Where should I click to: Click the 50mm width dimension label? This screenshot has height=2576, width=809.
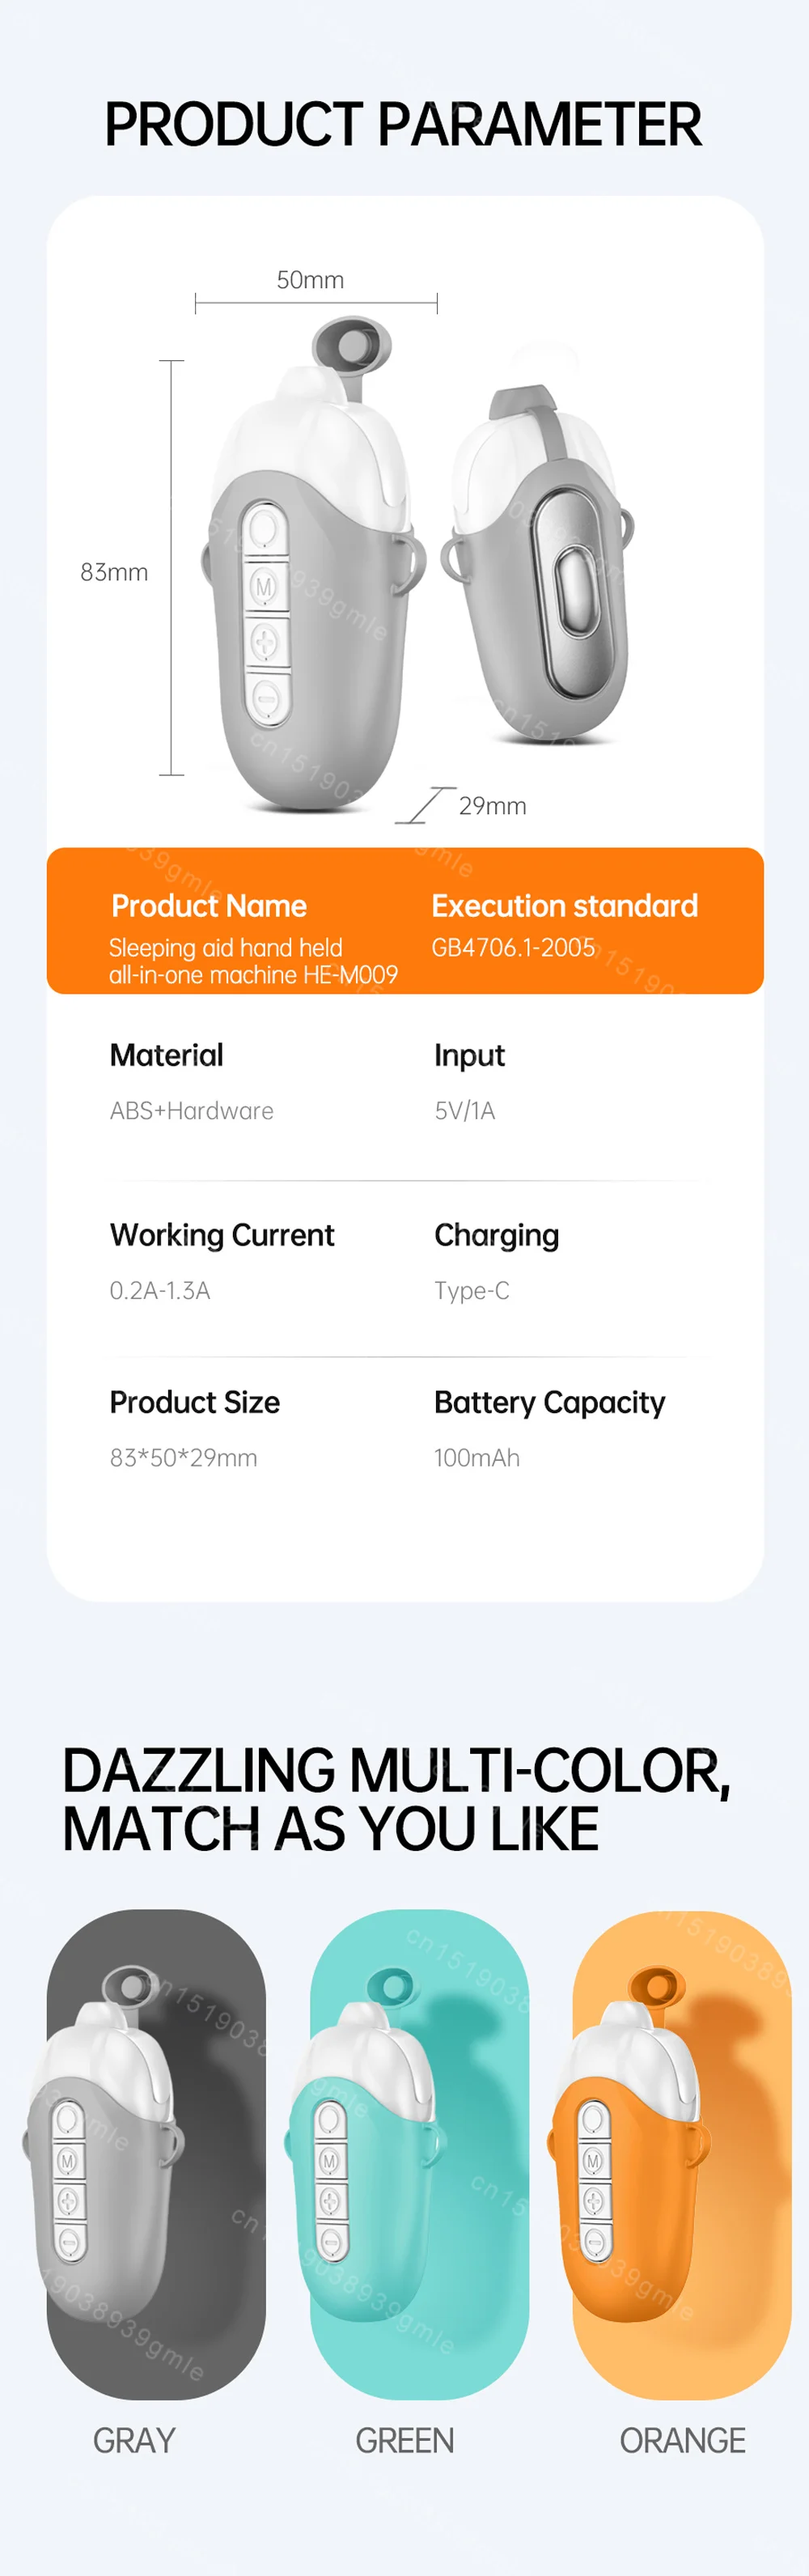pos(310,280)
